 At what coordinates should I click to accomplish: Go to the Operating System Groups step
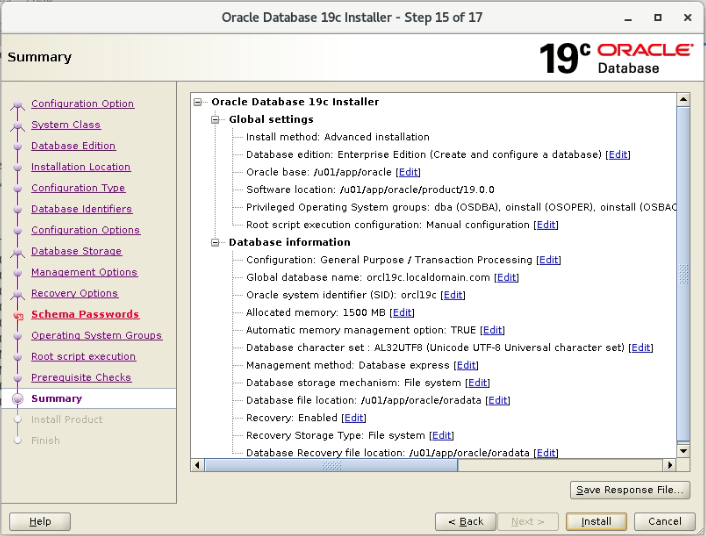click(x=96, y=336)
